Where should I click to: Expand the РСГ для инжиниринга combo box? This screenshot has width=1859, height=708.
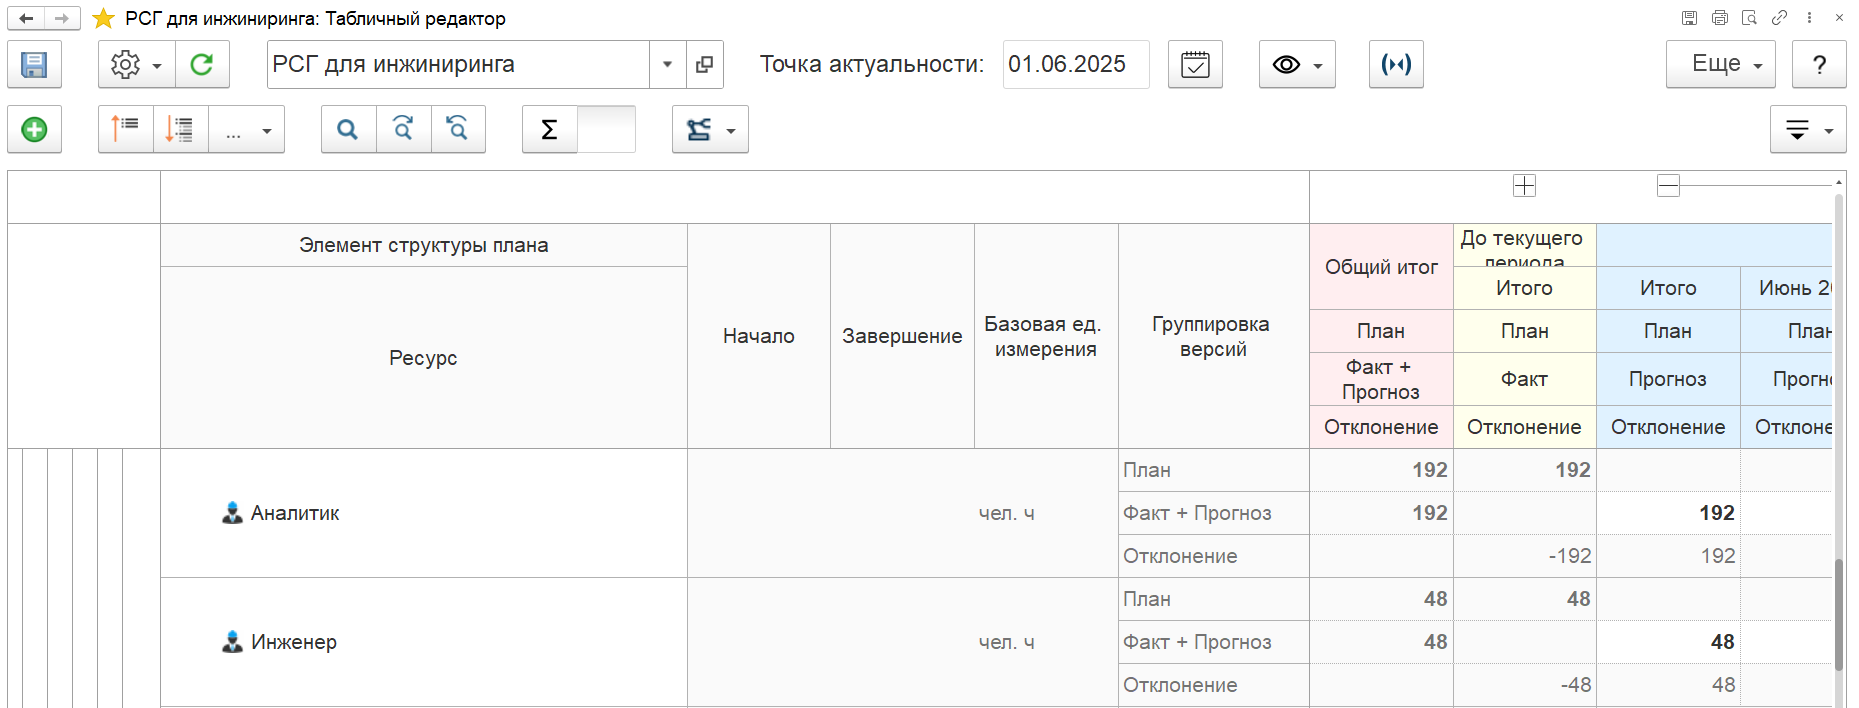(x=667, y=65)
